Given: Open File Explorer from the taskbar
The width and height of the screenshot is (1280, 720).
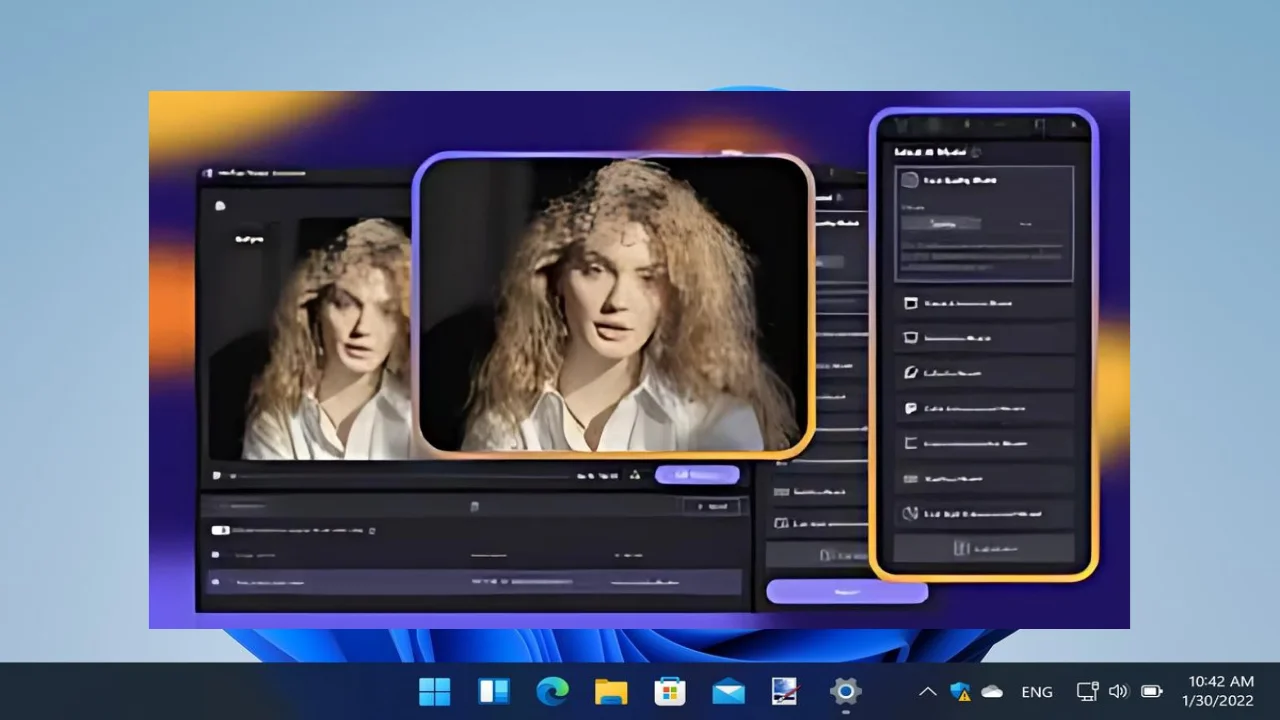Looking at the screenshot, I should tap(611, 691).
